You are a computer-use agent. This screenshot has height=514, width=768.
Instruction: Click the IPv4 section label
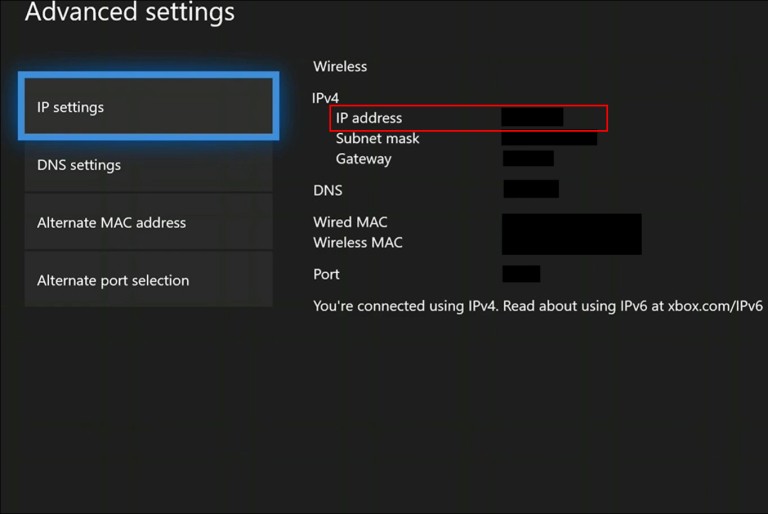[x=326, y=98]
